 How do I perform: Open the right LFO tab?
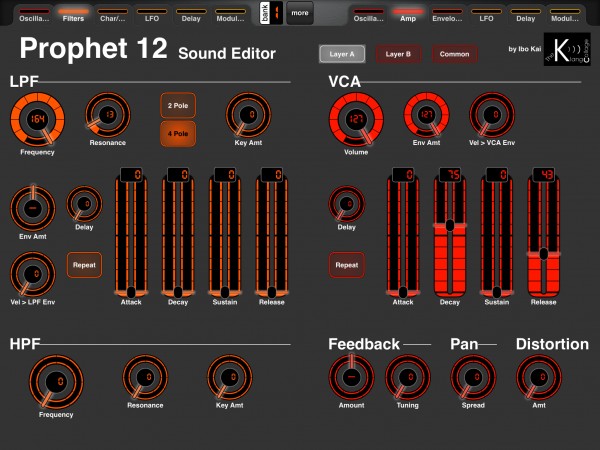click(x=486, y=15)
